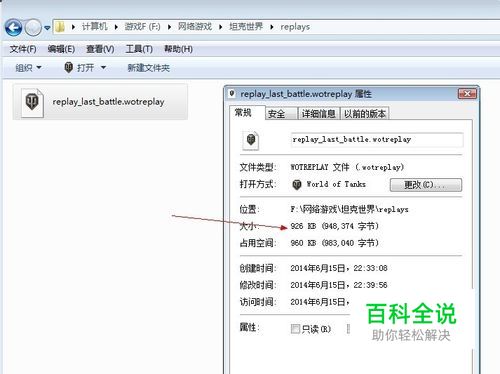Image resolution: width=500 pixels, height=374 pixels.
Task: Click the file icon in properties dialog
Action: tap(251, 140)
